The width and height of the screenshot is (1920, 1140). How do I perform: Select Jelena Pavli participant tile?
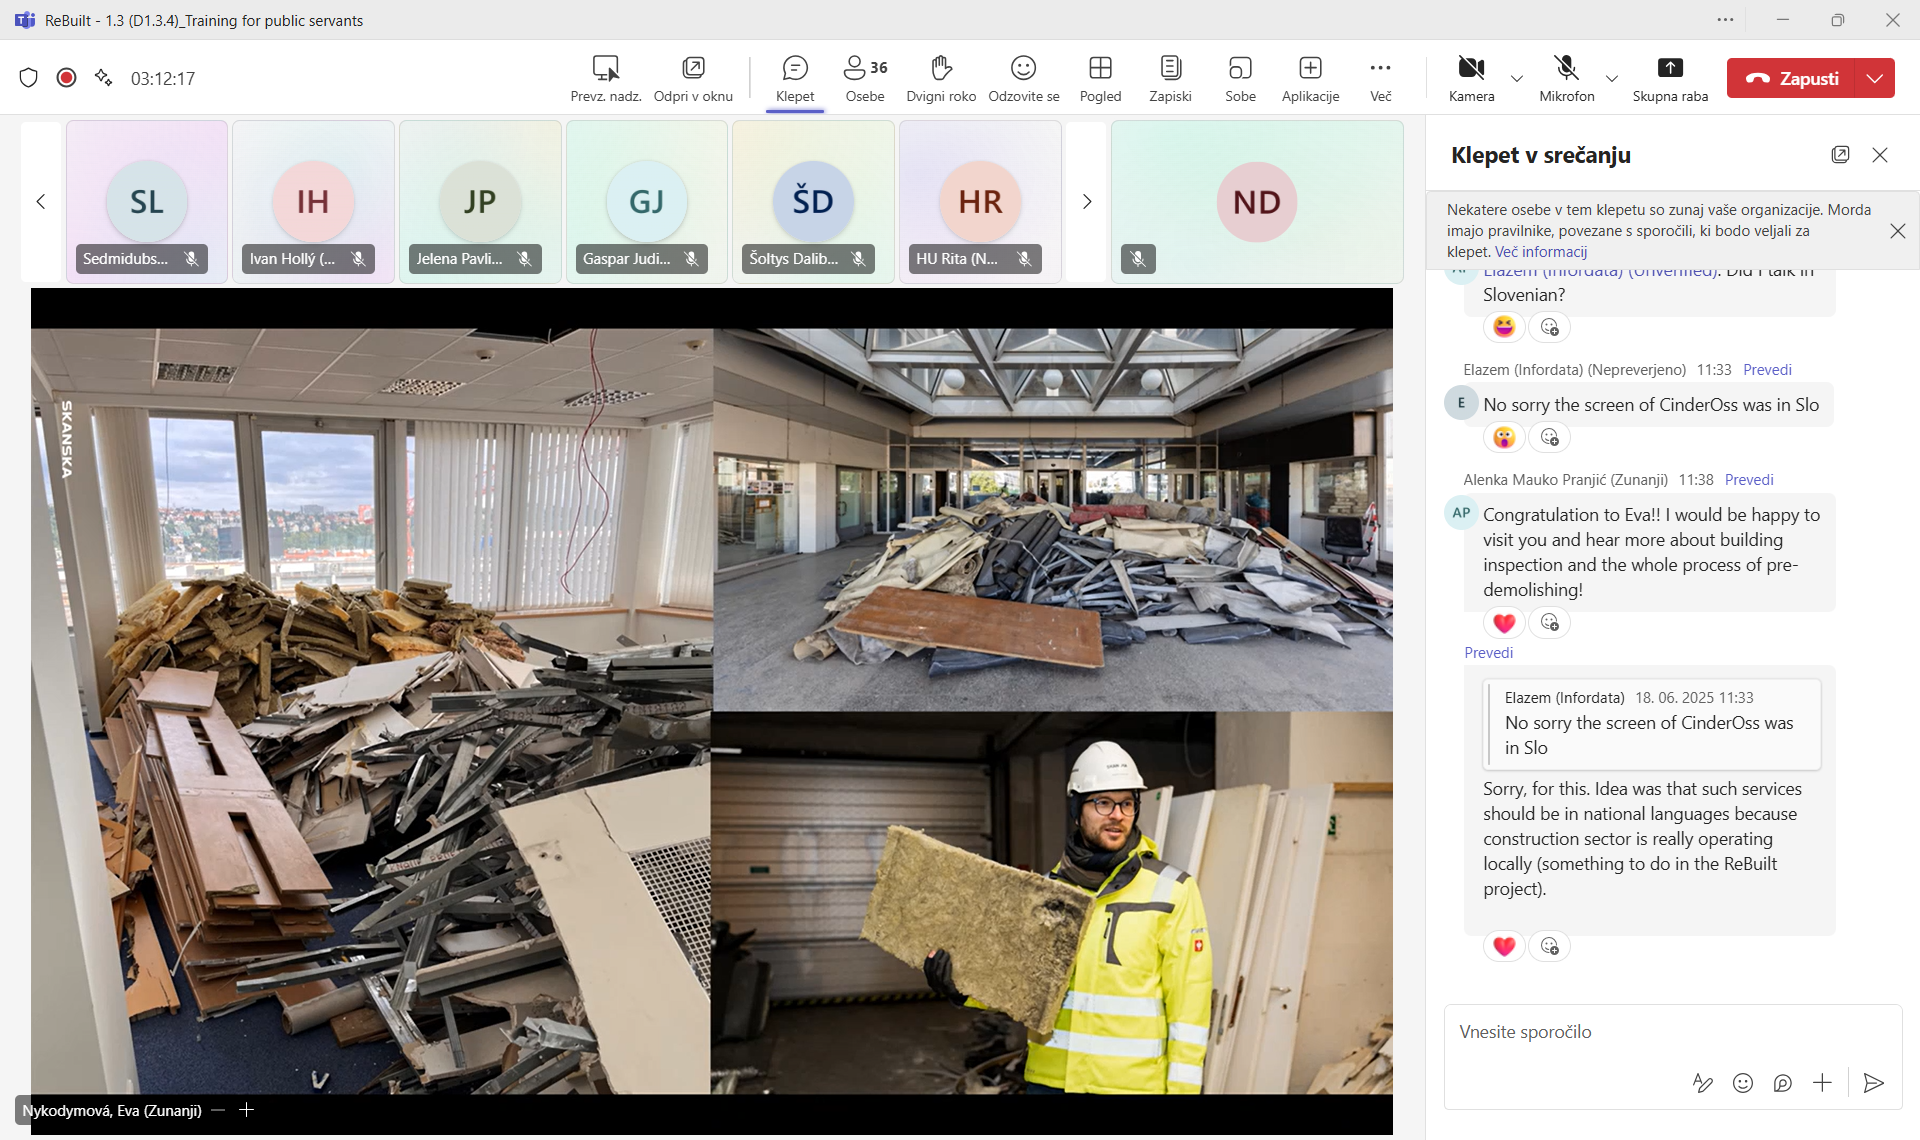[480, 201]
